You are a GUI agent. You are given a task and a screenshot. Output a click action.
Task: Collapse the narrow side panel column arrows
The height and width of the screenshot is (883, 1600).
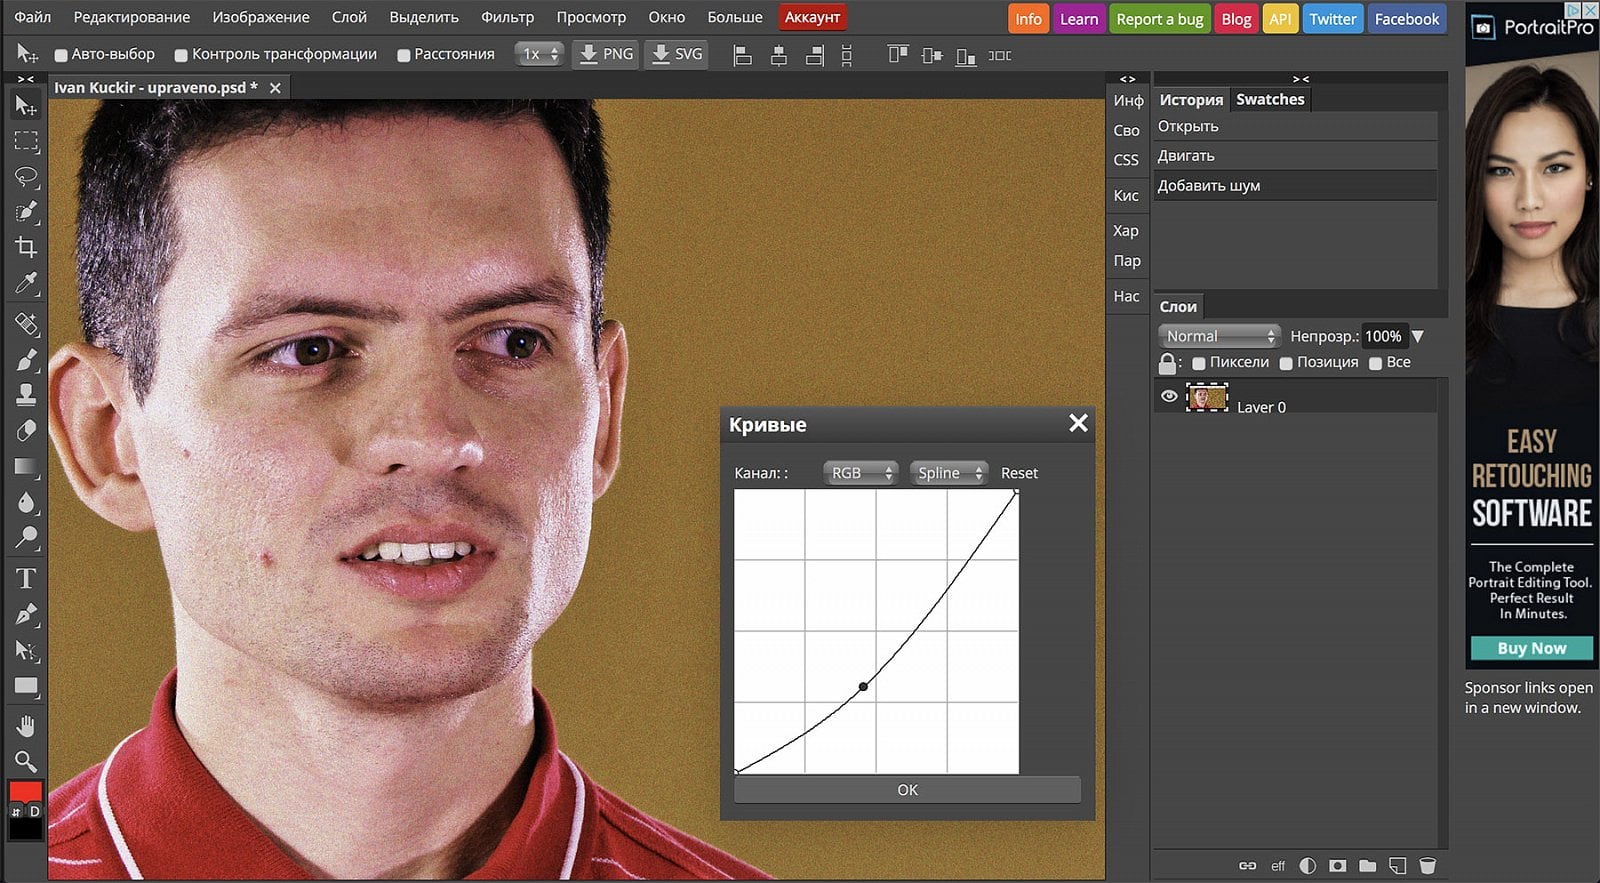click(x=1127, y=78)
